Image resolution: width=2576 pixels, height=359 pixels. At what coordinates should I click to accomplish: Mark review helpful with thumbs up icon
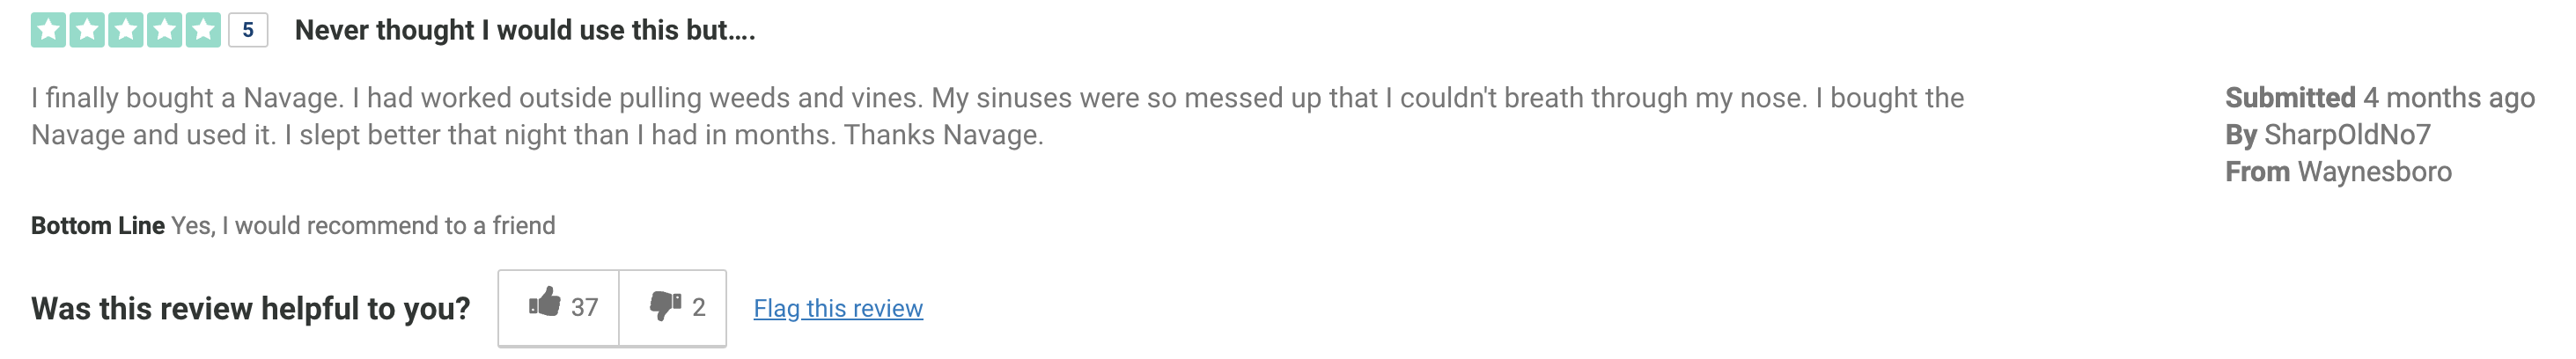544,303
